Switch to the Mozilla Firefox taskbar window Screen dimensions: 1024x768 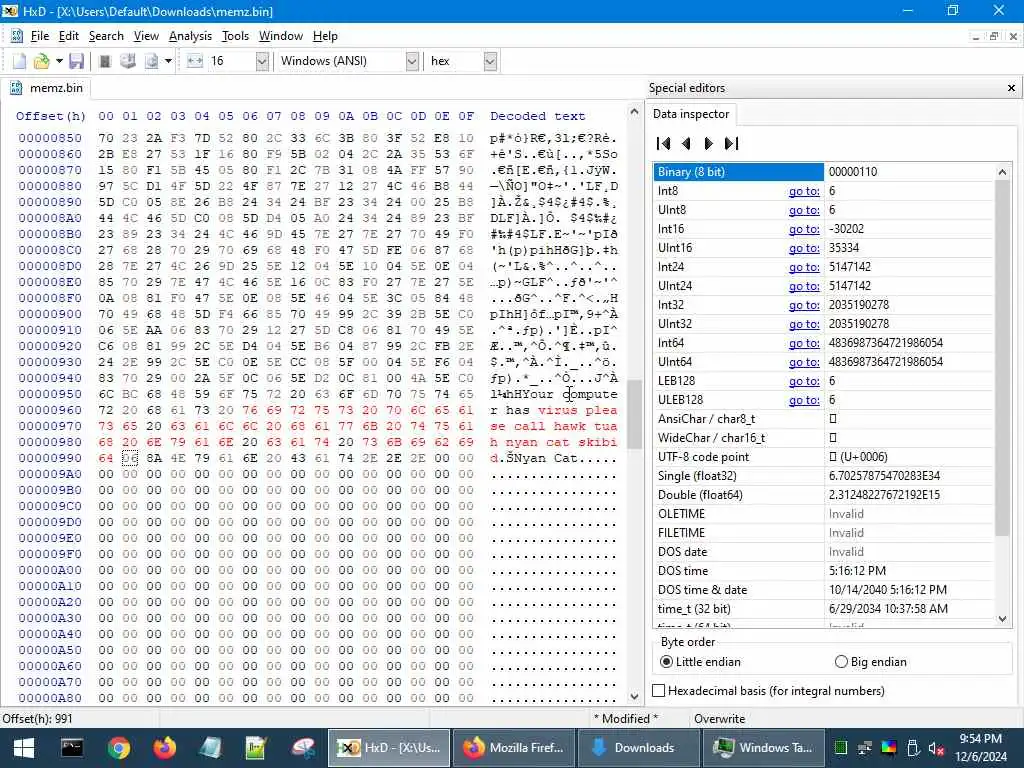click(x=513, y=748)
